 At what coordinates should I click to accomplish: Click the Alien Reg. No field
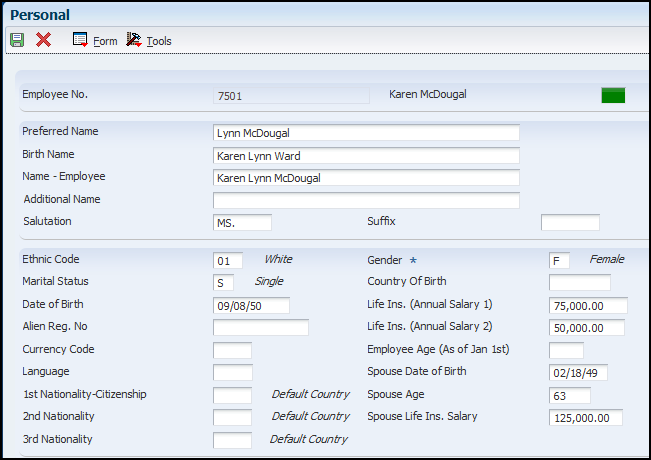[x=261, y=328]
